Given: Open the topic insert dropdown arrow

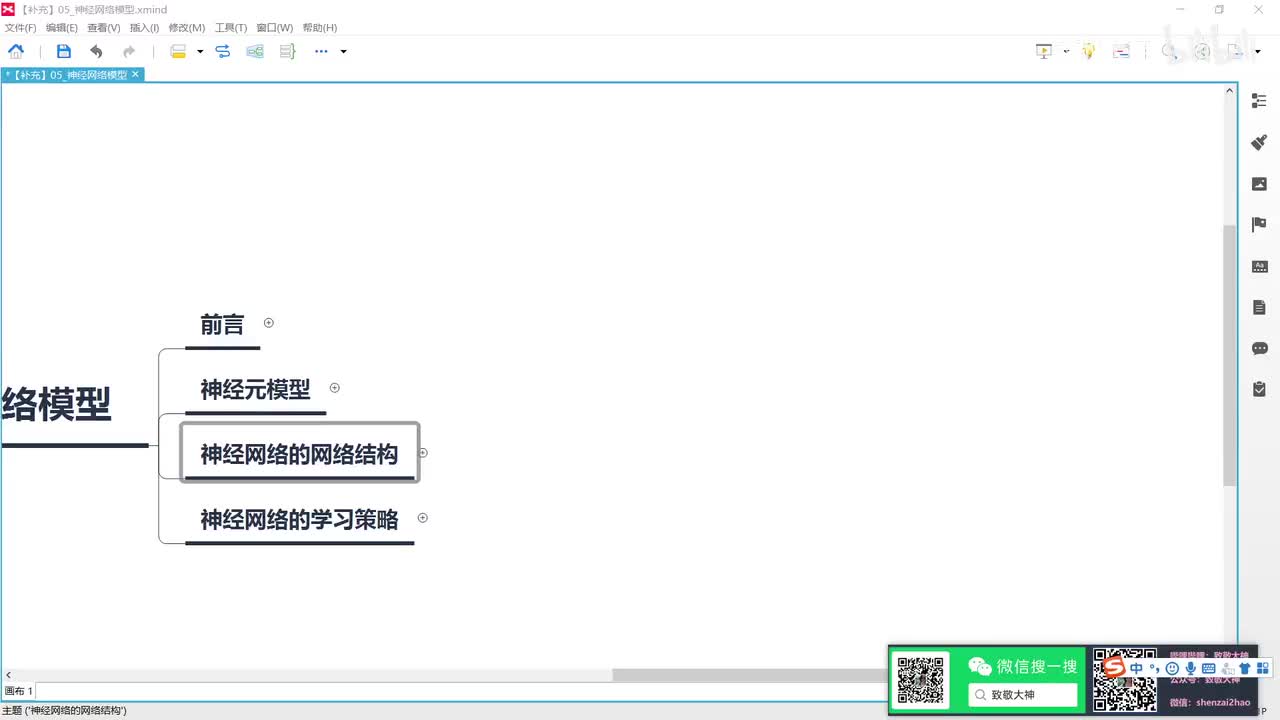Looking at the screenshot, I should [x=200, y=51].
